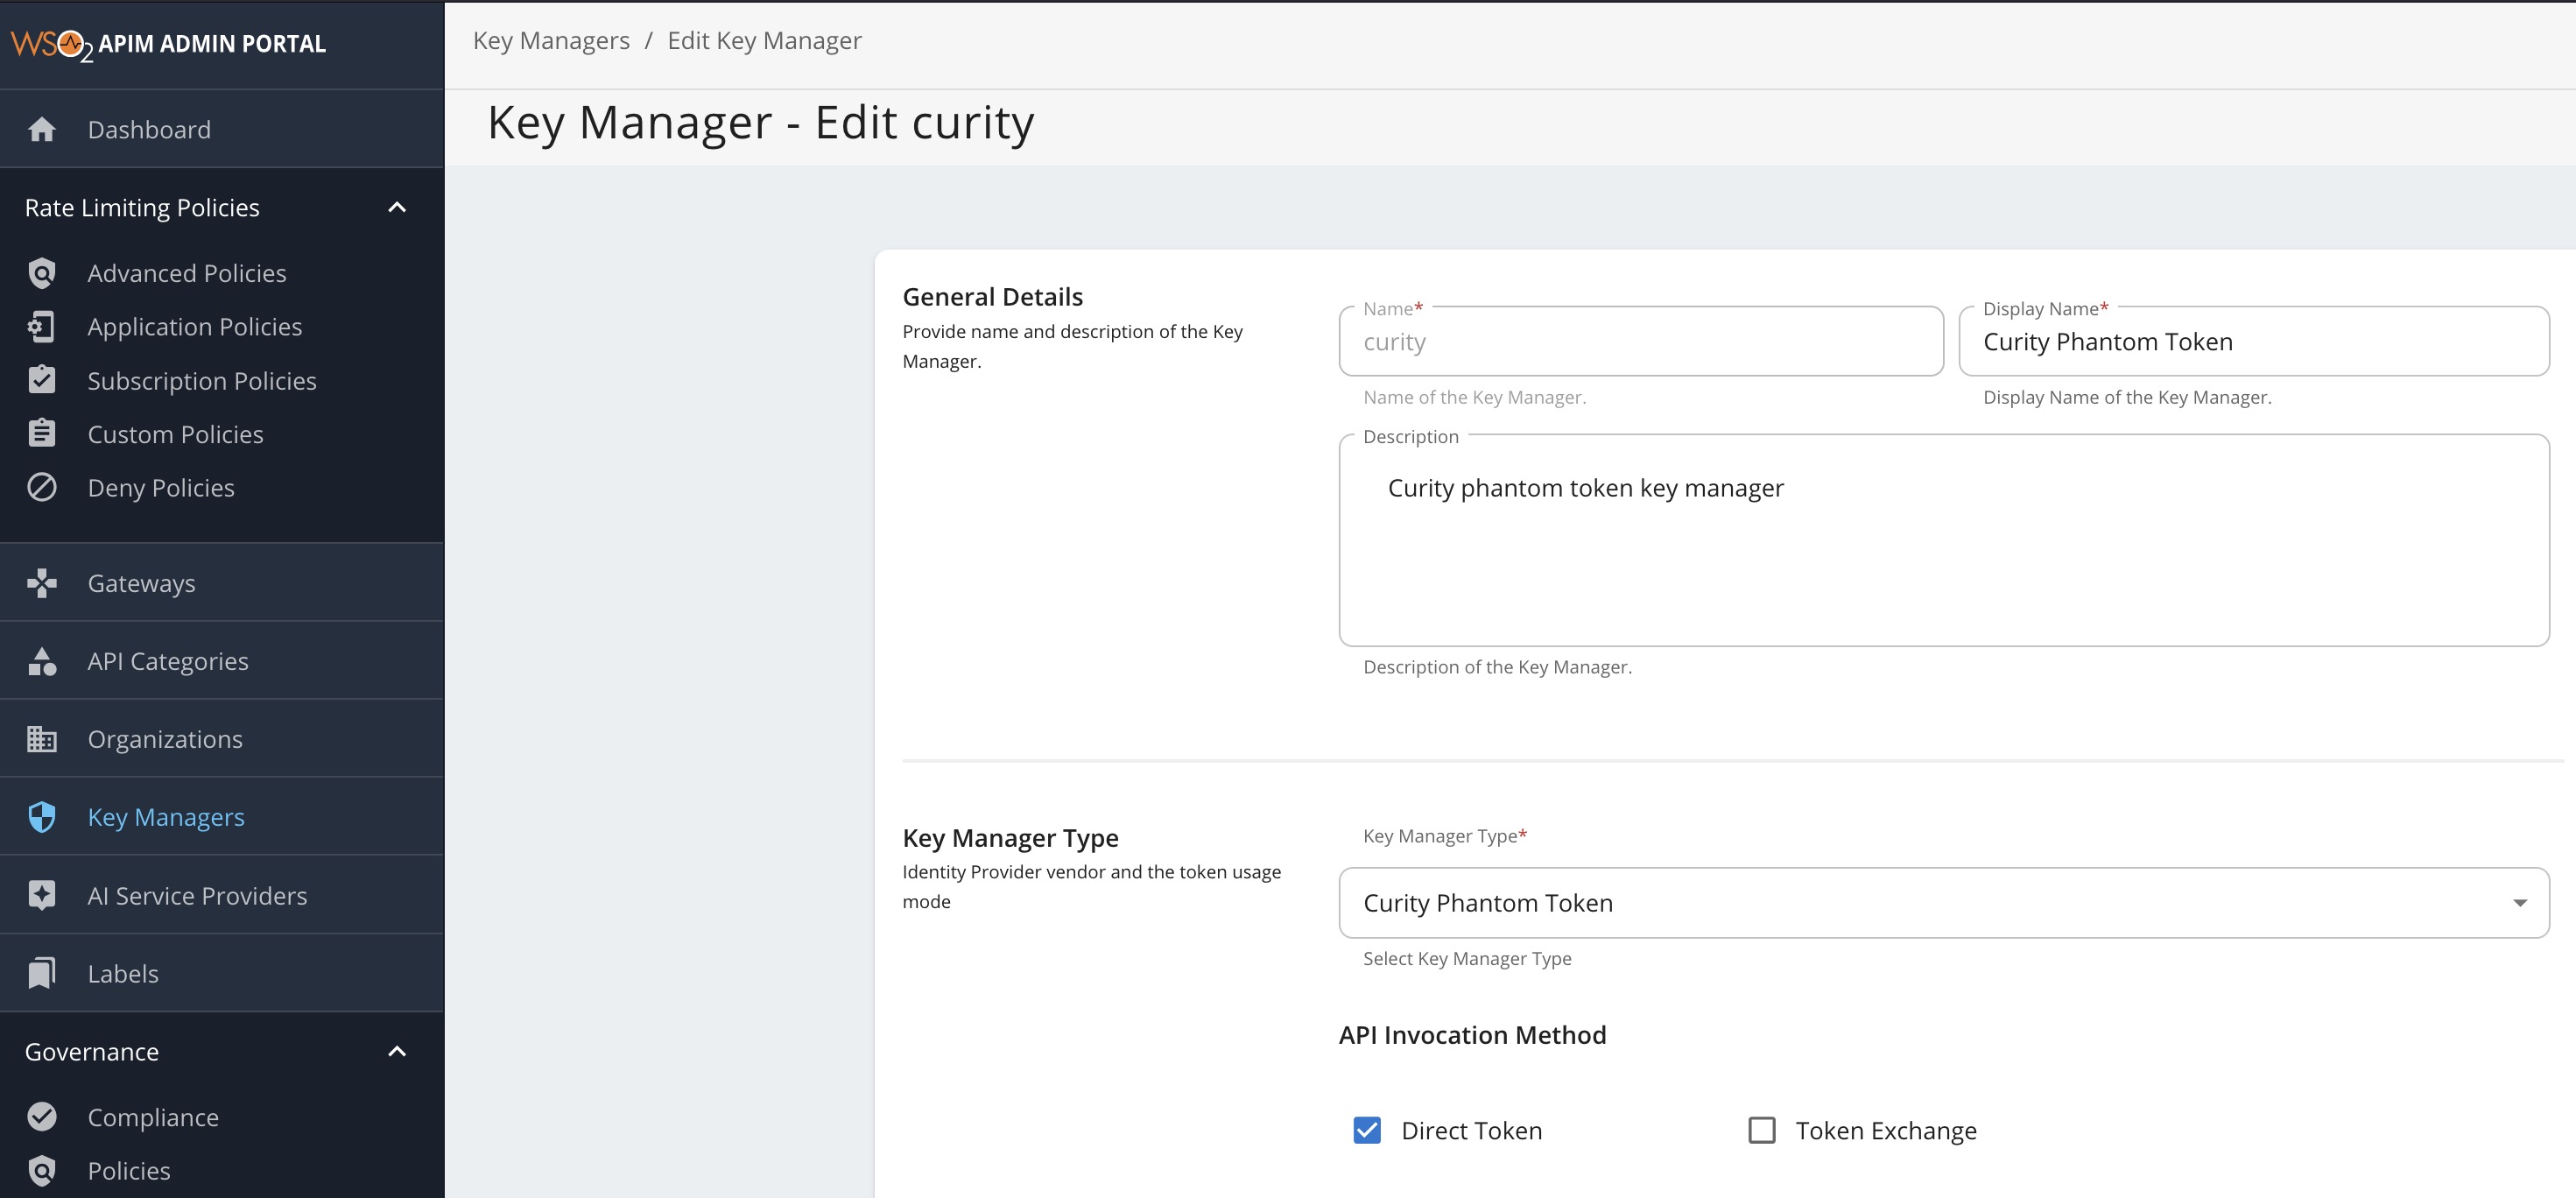Viewport: 2576px width, 1198px height.
Task: Select the Key Managers menu item
Action: 222,817
